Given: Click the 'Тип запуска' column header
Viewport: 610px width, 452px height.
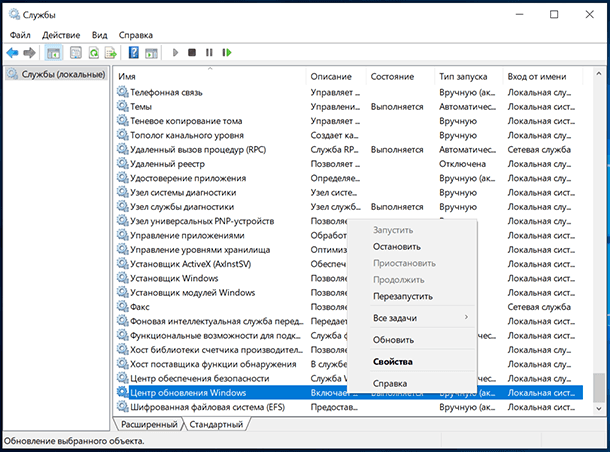Looking at the screenshot, I should tap(462, 76).
